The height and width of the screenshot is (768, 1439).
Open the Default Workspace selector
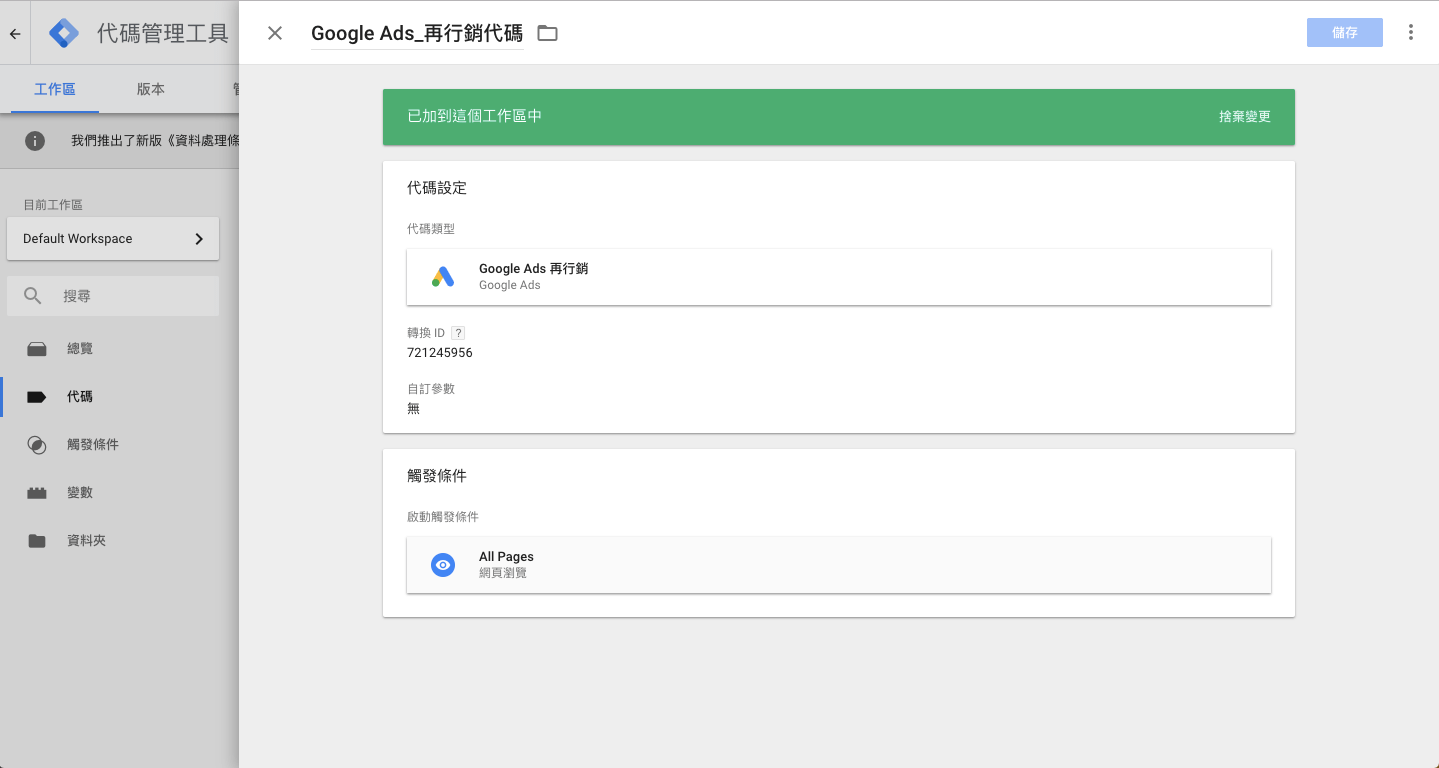click(113, 239)
